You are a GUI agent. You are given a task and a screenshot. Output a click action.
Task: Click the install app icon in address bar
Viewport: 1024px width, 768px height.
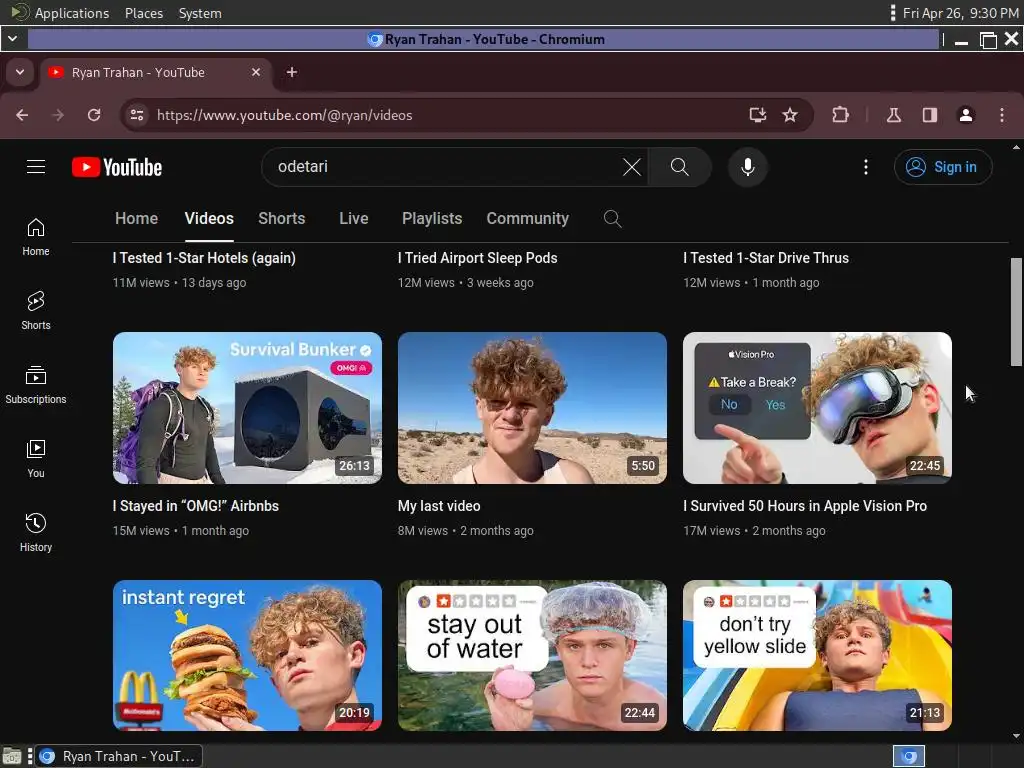pyautogui.click(x=757, y=115)
